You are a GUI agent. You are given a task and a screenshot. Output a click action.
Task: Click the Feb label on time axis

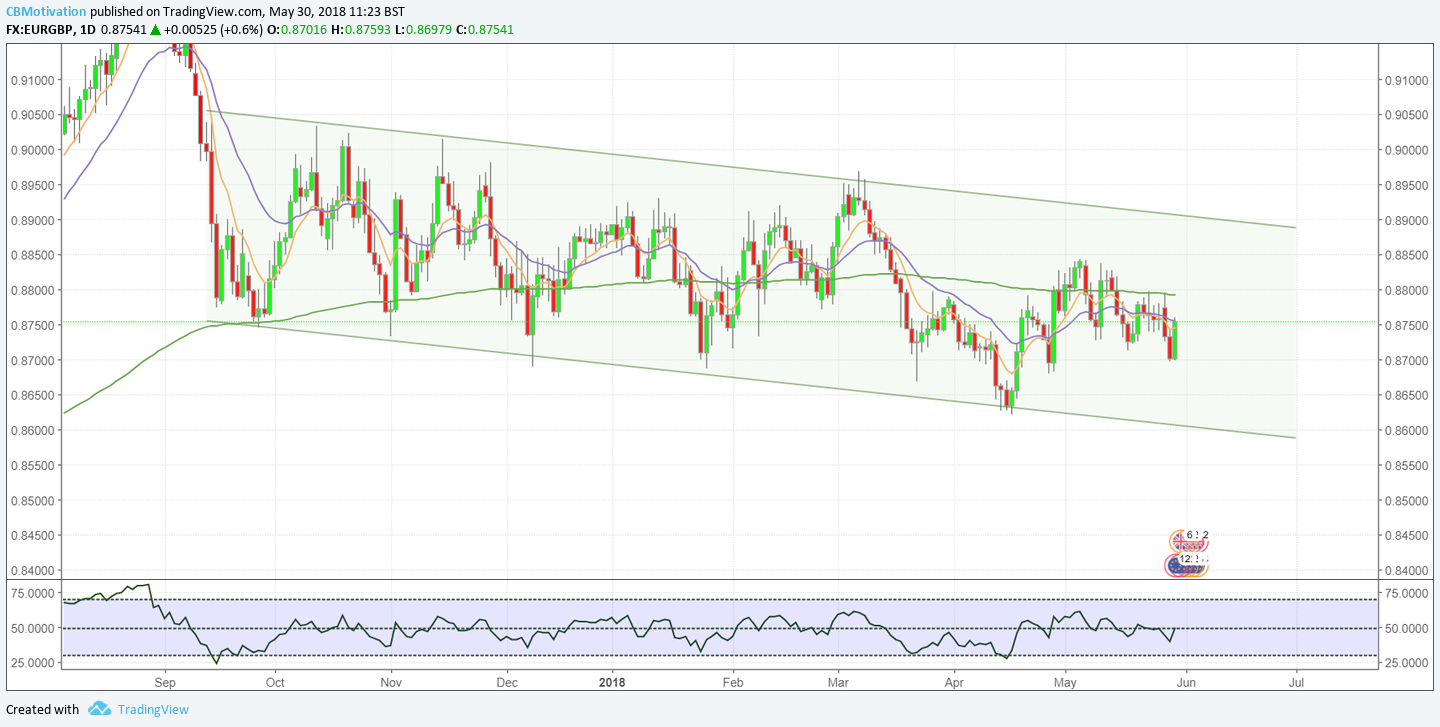pos(732,683)
